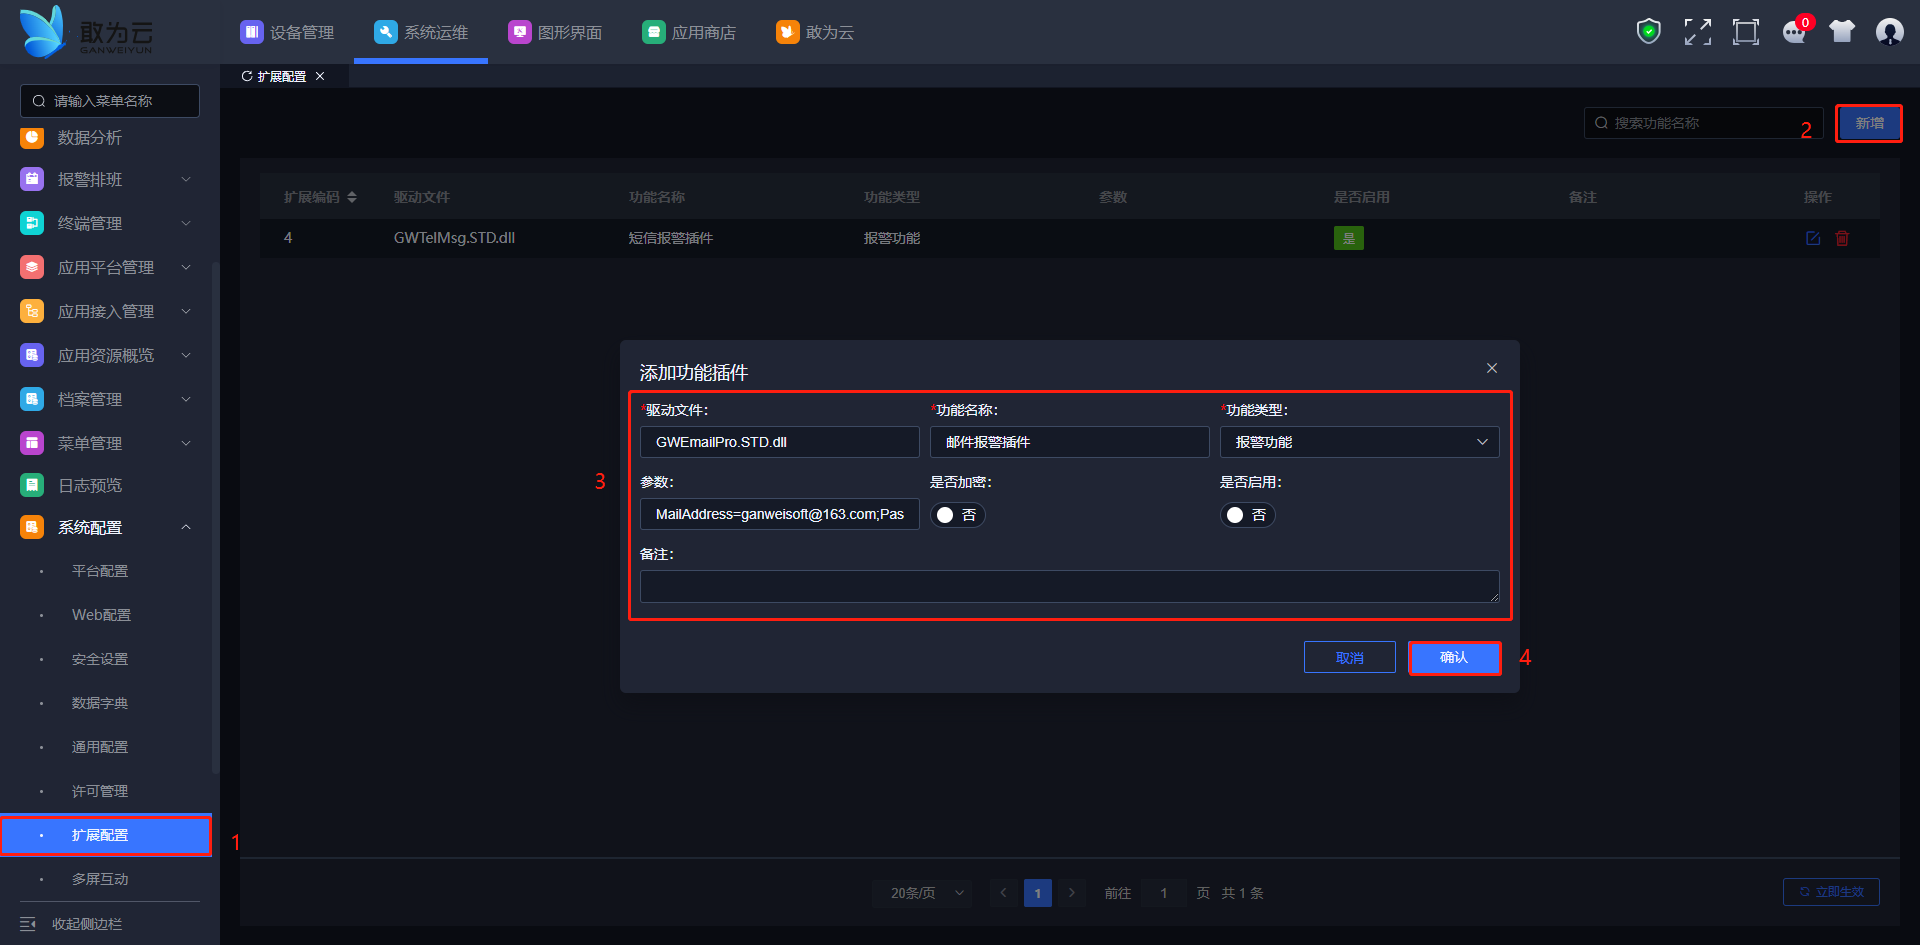Enter fullscreen using the expand arrows icon
The height and width of the screenshot is (945, 1920).
tap(1697, 32)
